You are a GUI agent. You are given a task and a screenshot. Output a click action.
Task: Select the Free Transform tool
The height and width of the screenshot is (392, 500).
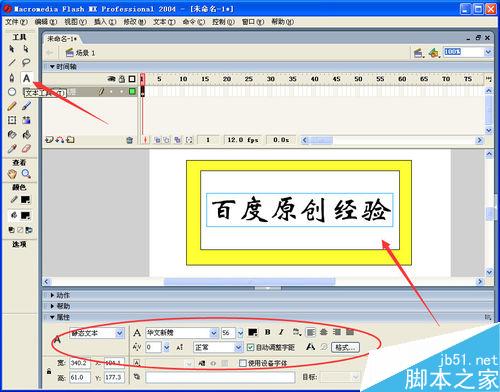pos(12,120)
